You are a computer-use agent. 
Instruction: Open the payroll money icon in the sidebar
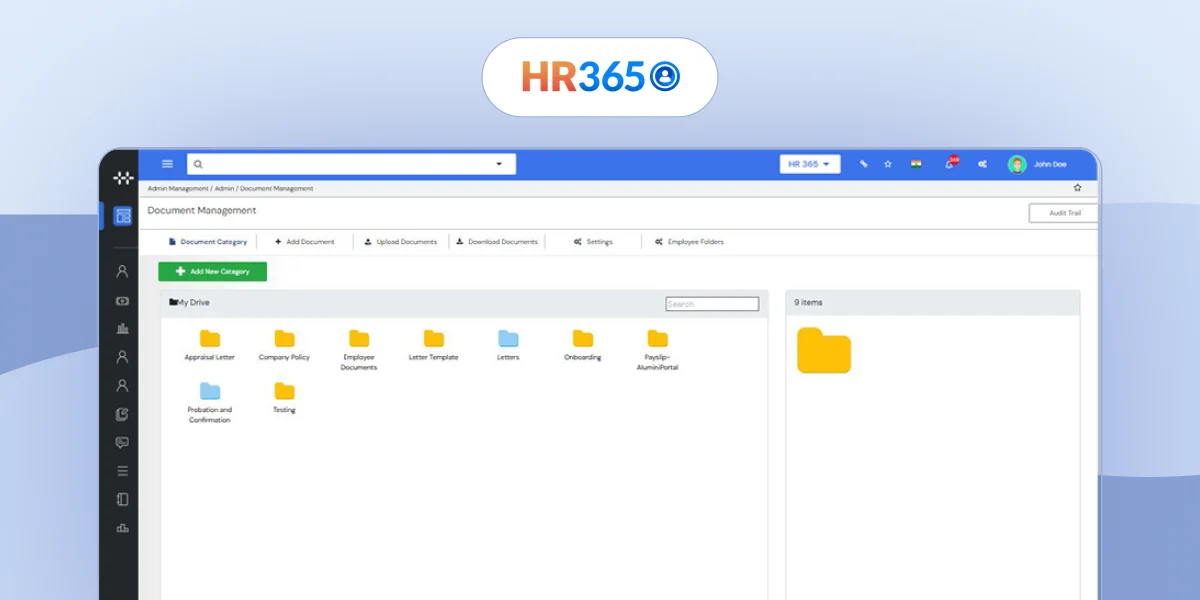point(122,300)
